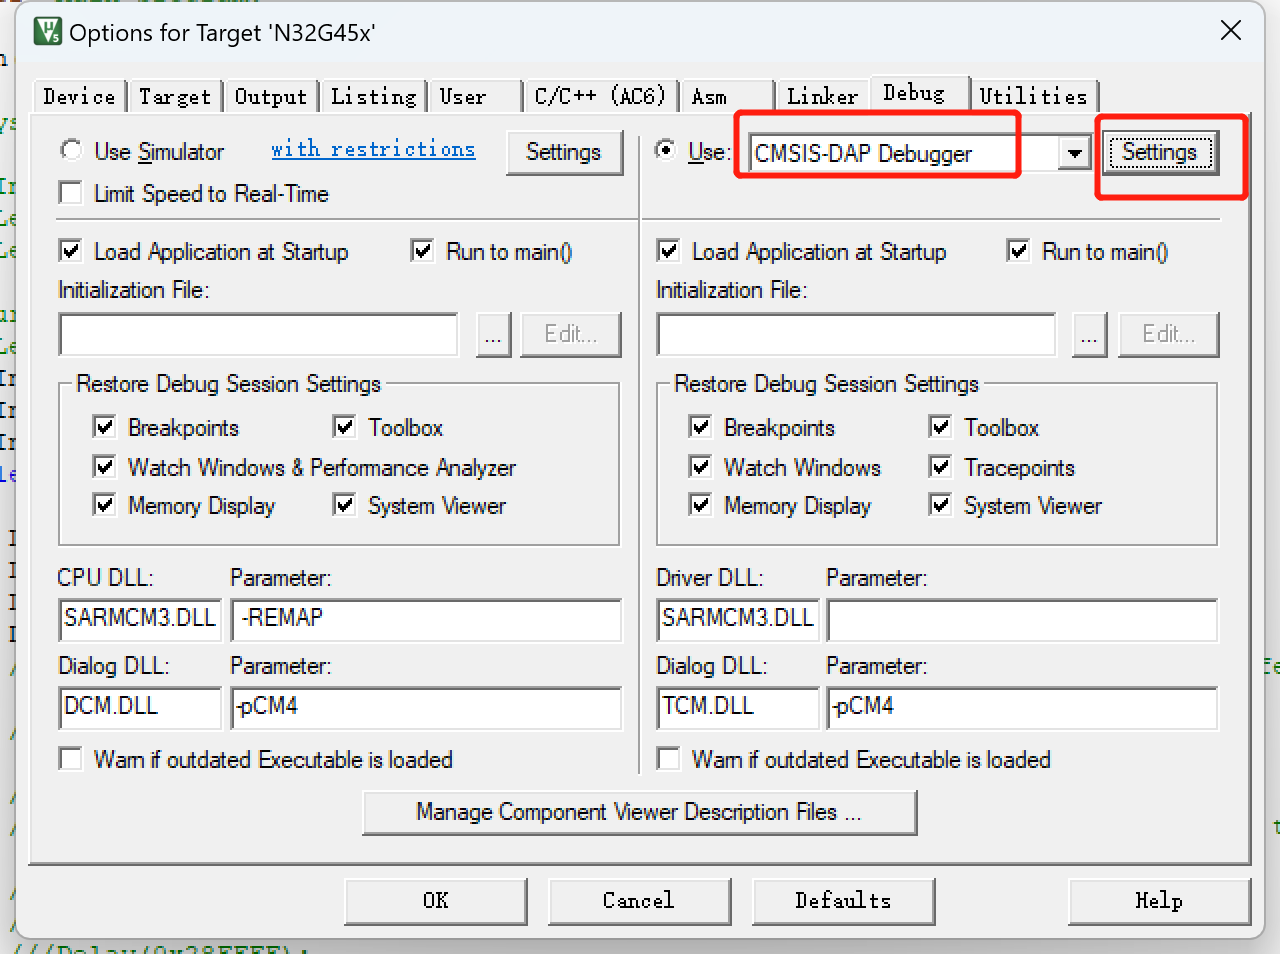Image resolution: width=1280 pixels, height=954 pixels.
Task: Enable debugger Warn if outdated Executable checkbox
Action: click(x=669, y=759)
